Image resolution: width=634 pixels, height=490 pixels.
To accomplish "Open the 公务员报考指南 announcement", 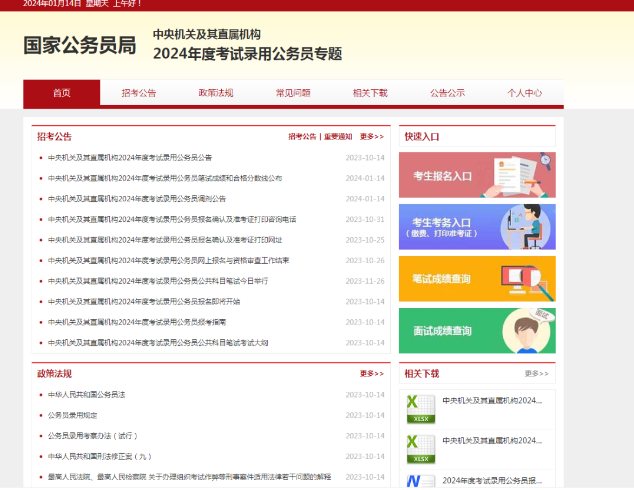I will pos(137,322).
